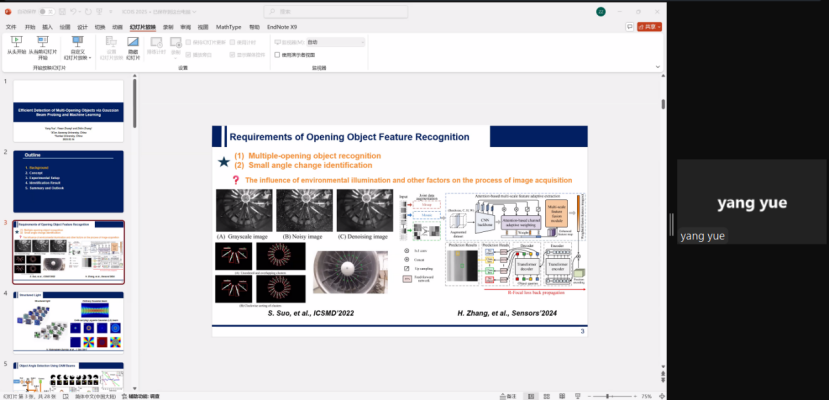Image resolution: width=830 pixels, height=401 pixels.
Task: Click the slide count indicator in status bar
Action: click(x=29, y=396)
